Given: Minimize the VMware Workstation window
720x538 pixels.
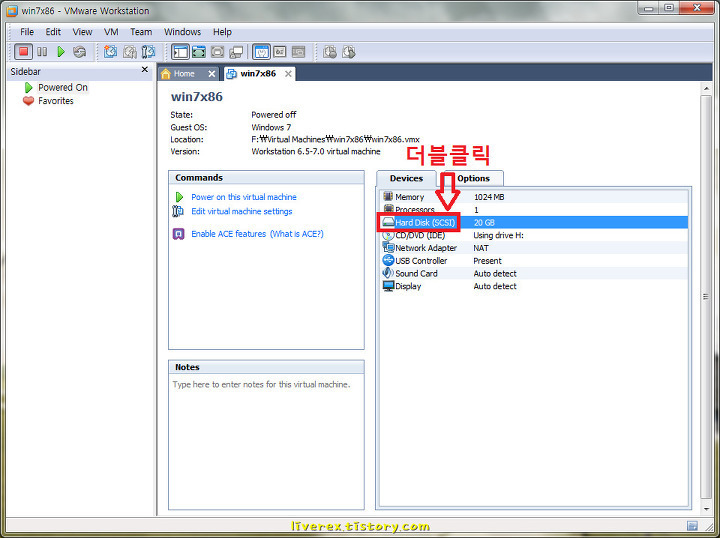Looking at the screenshot, I should coord(649,8).
